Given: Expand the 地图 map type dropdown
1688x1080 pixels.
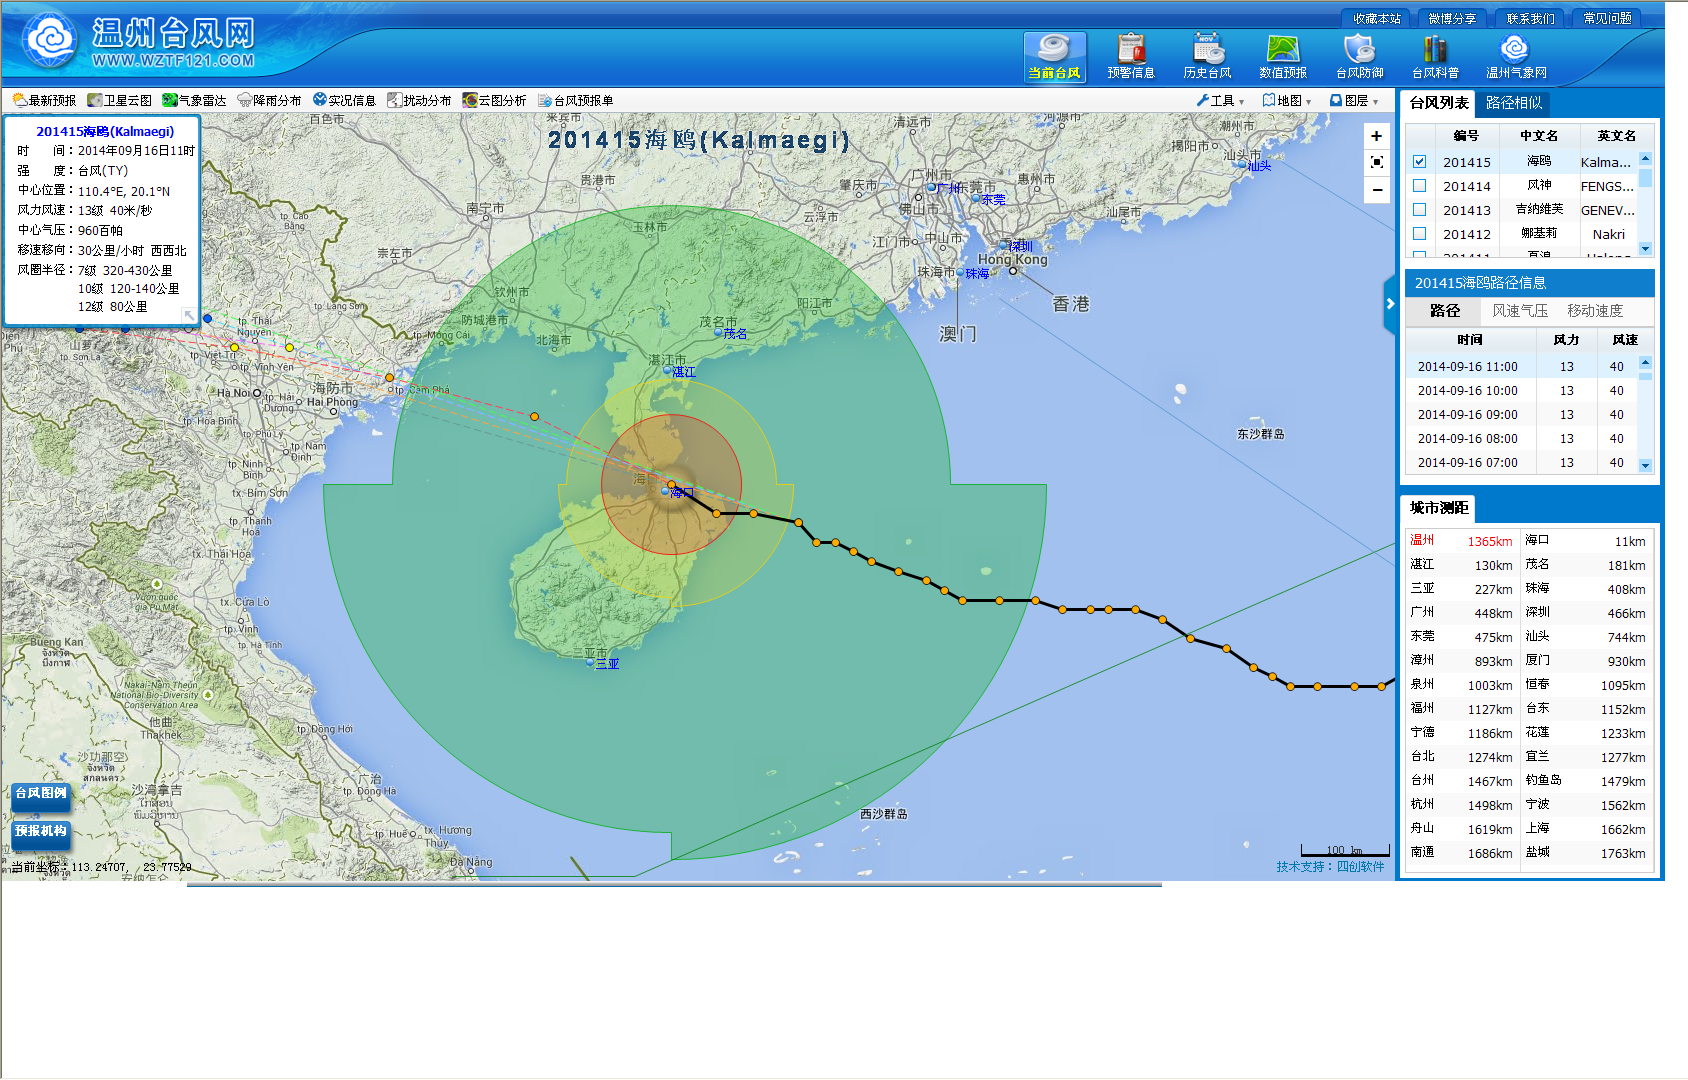Looking at the screenshot, I should pyautogui.click(x=1287, y=101).
